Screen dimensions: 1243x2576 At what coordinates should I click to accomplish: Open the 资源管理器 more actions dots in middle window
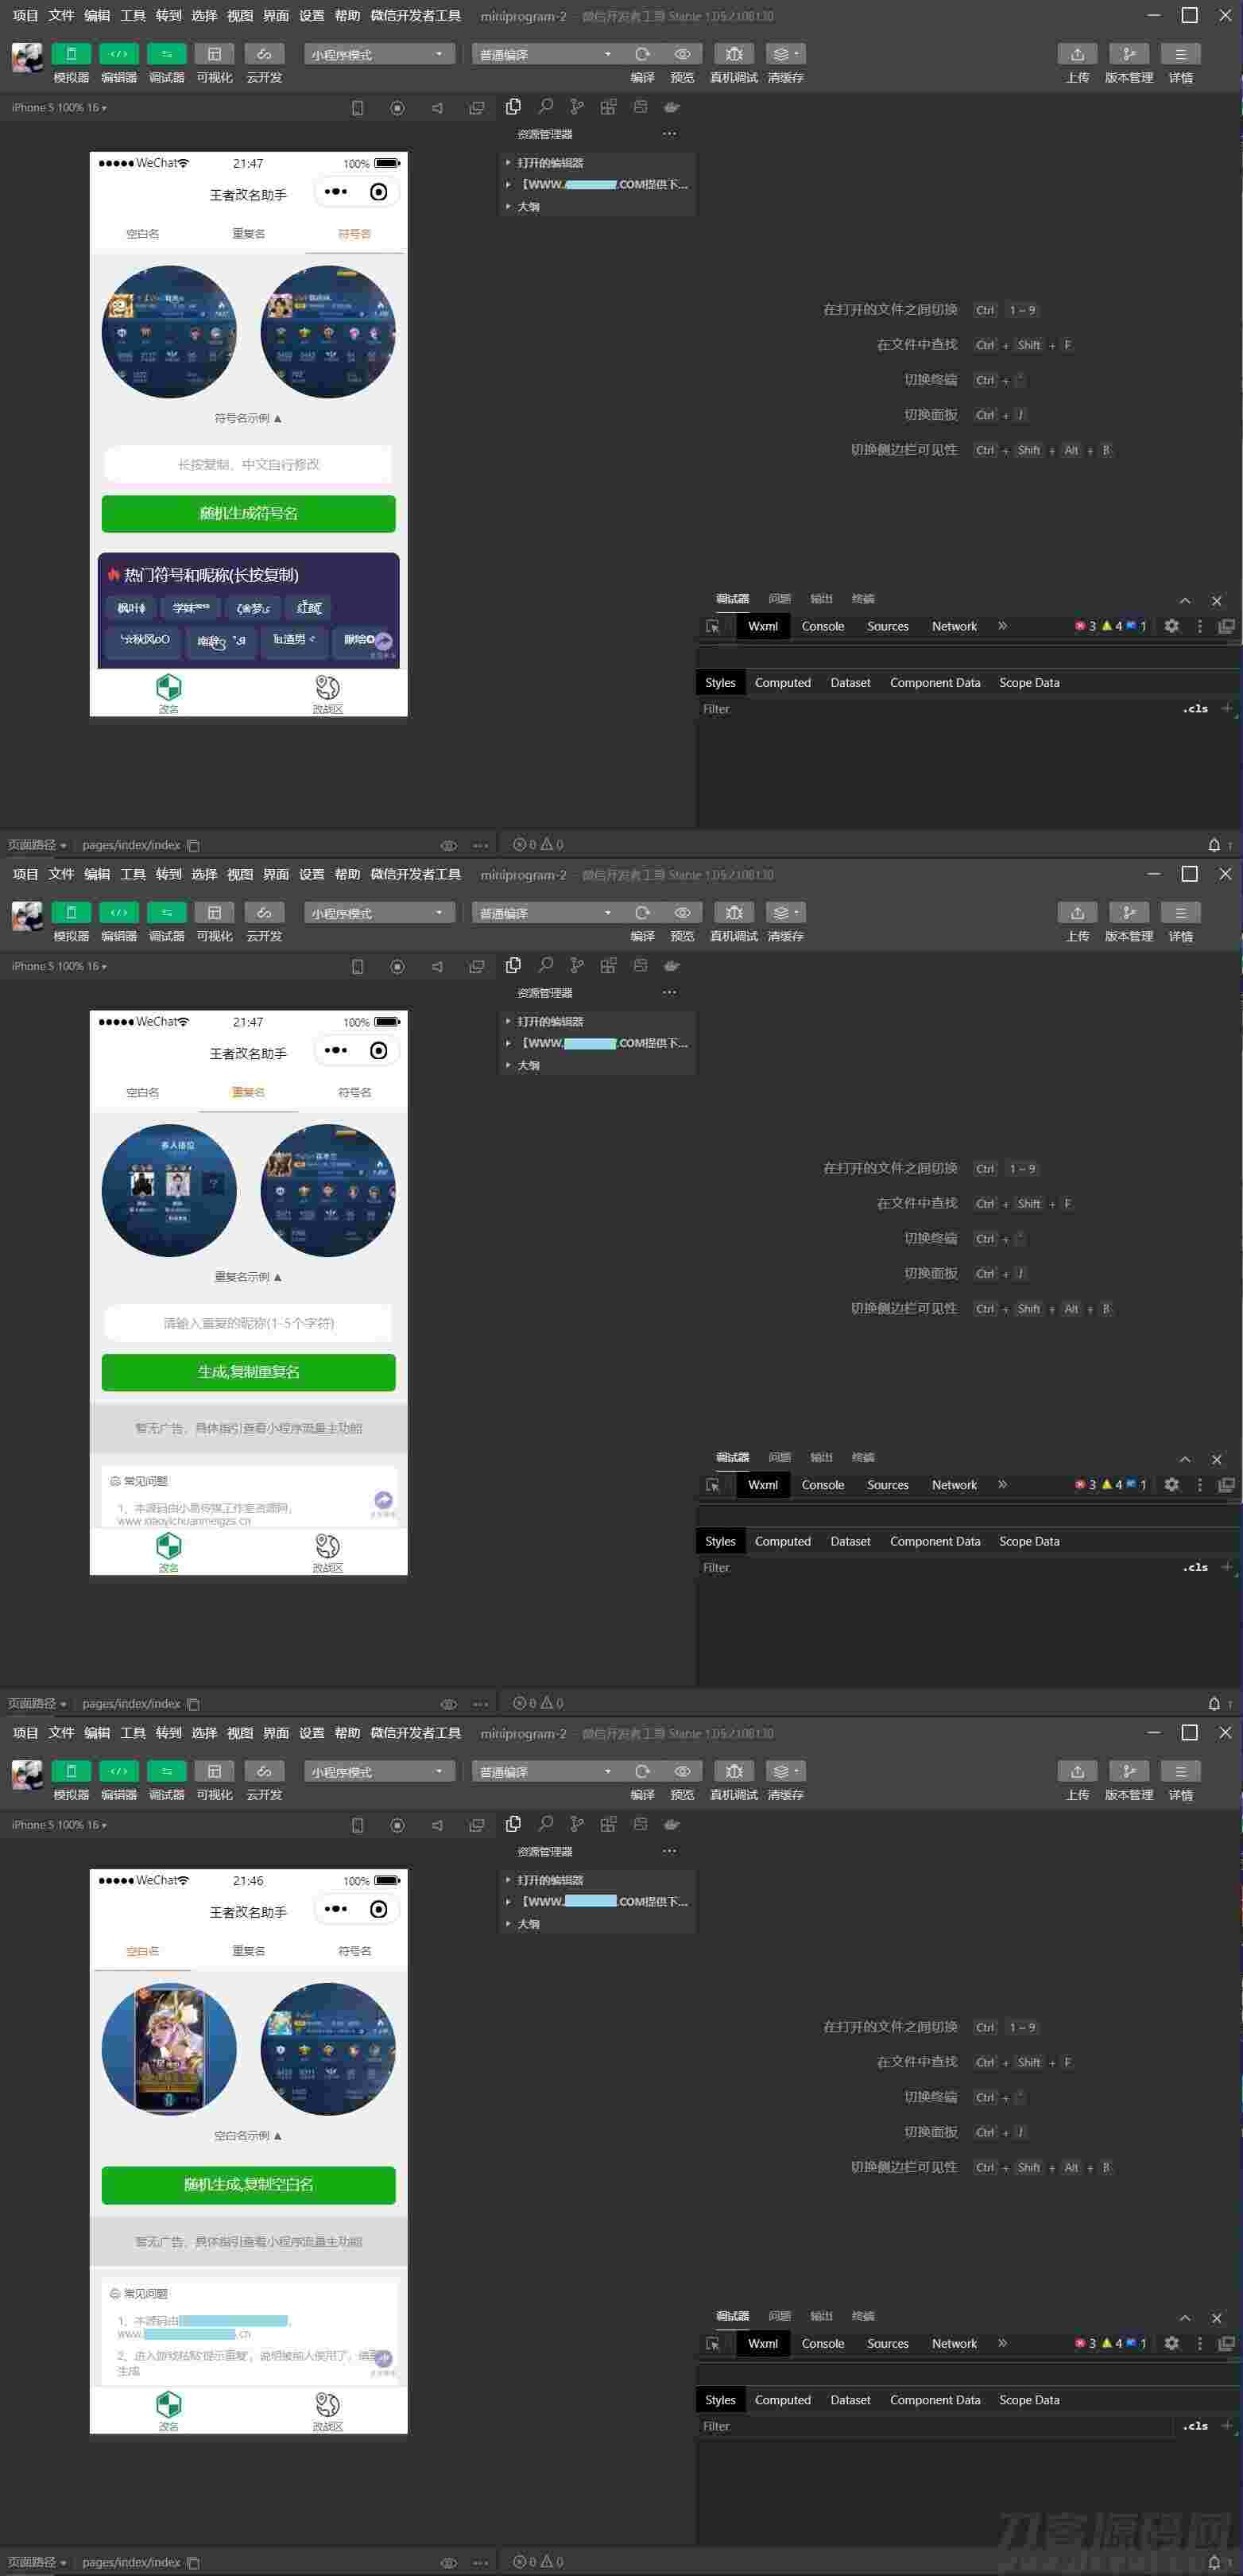point(669,992)
